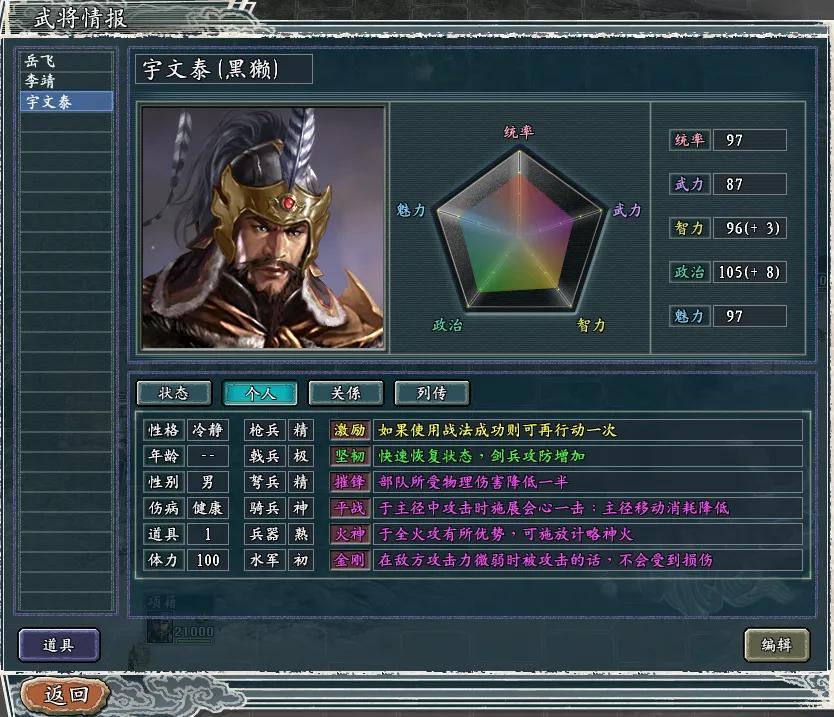Click the 年龄 value --
The height and width of the screenshot is (717, 834).
point(207,456)
